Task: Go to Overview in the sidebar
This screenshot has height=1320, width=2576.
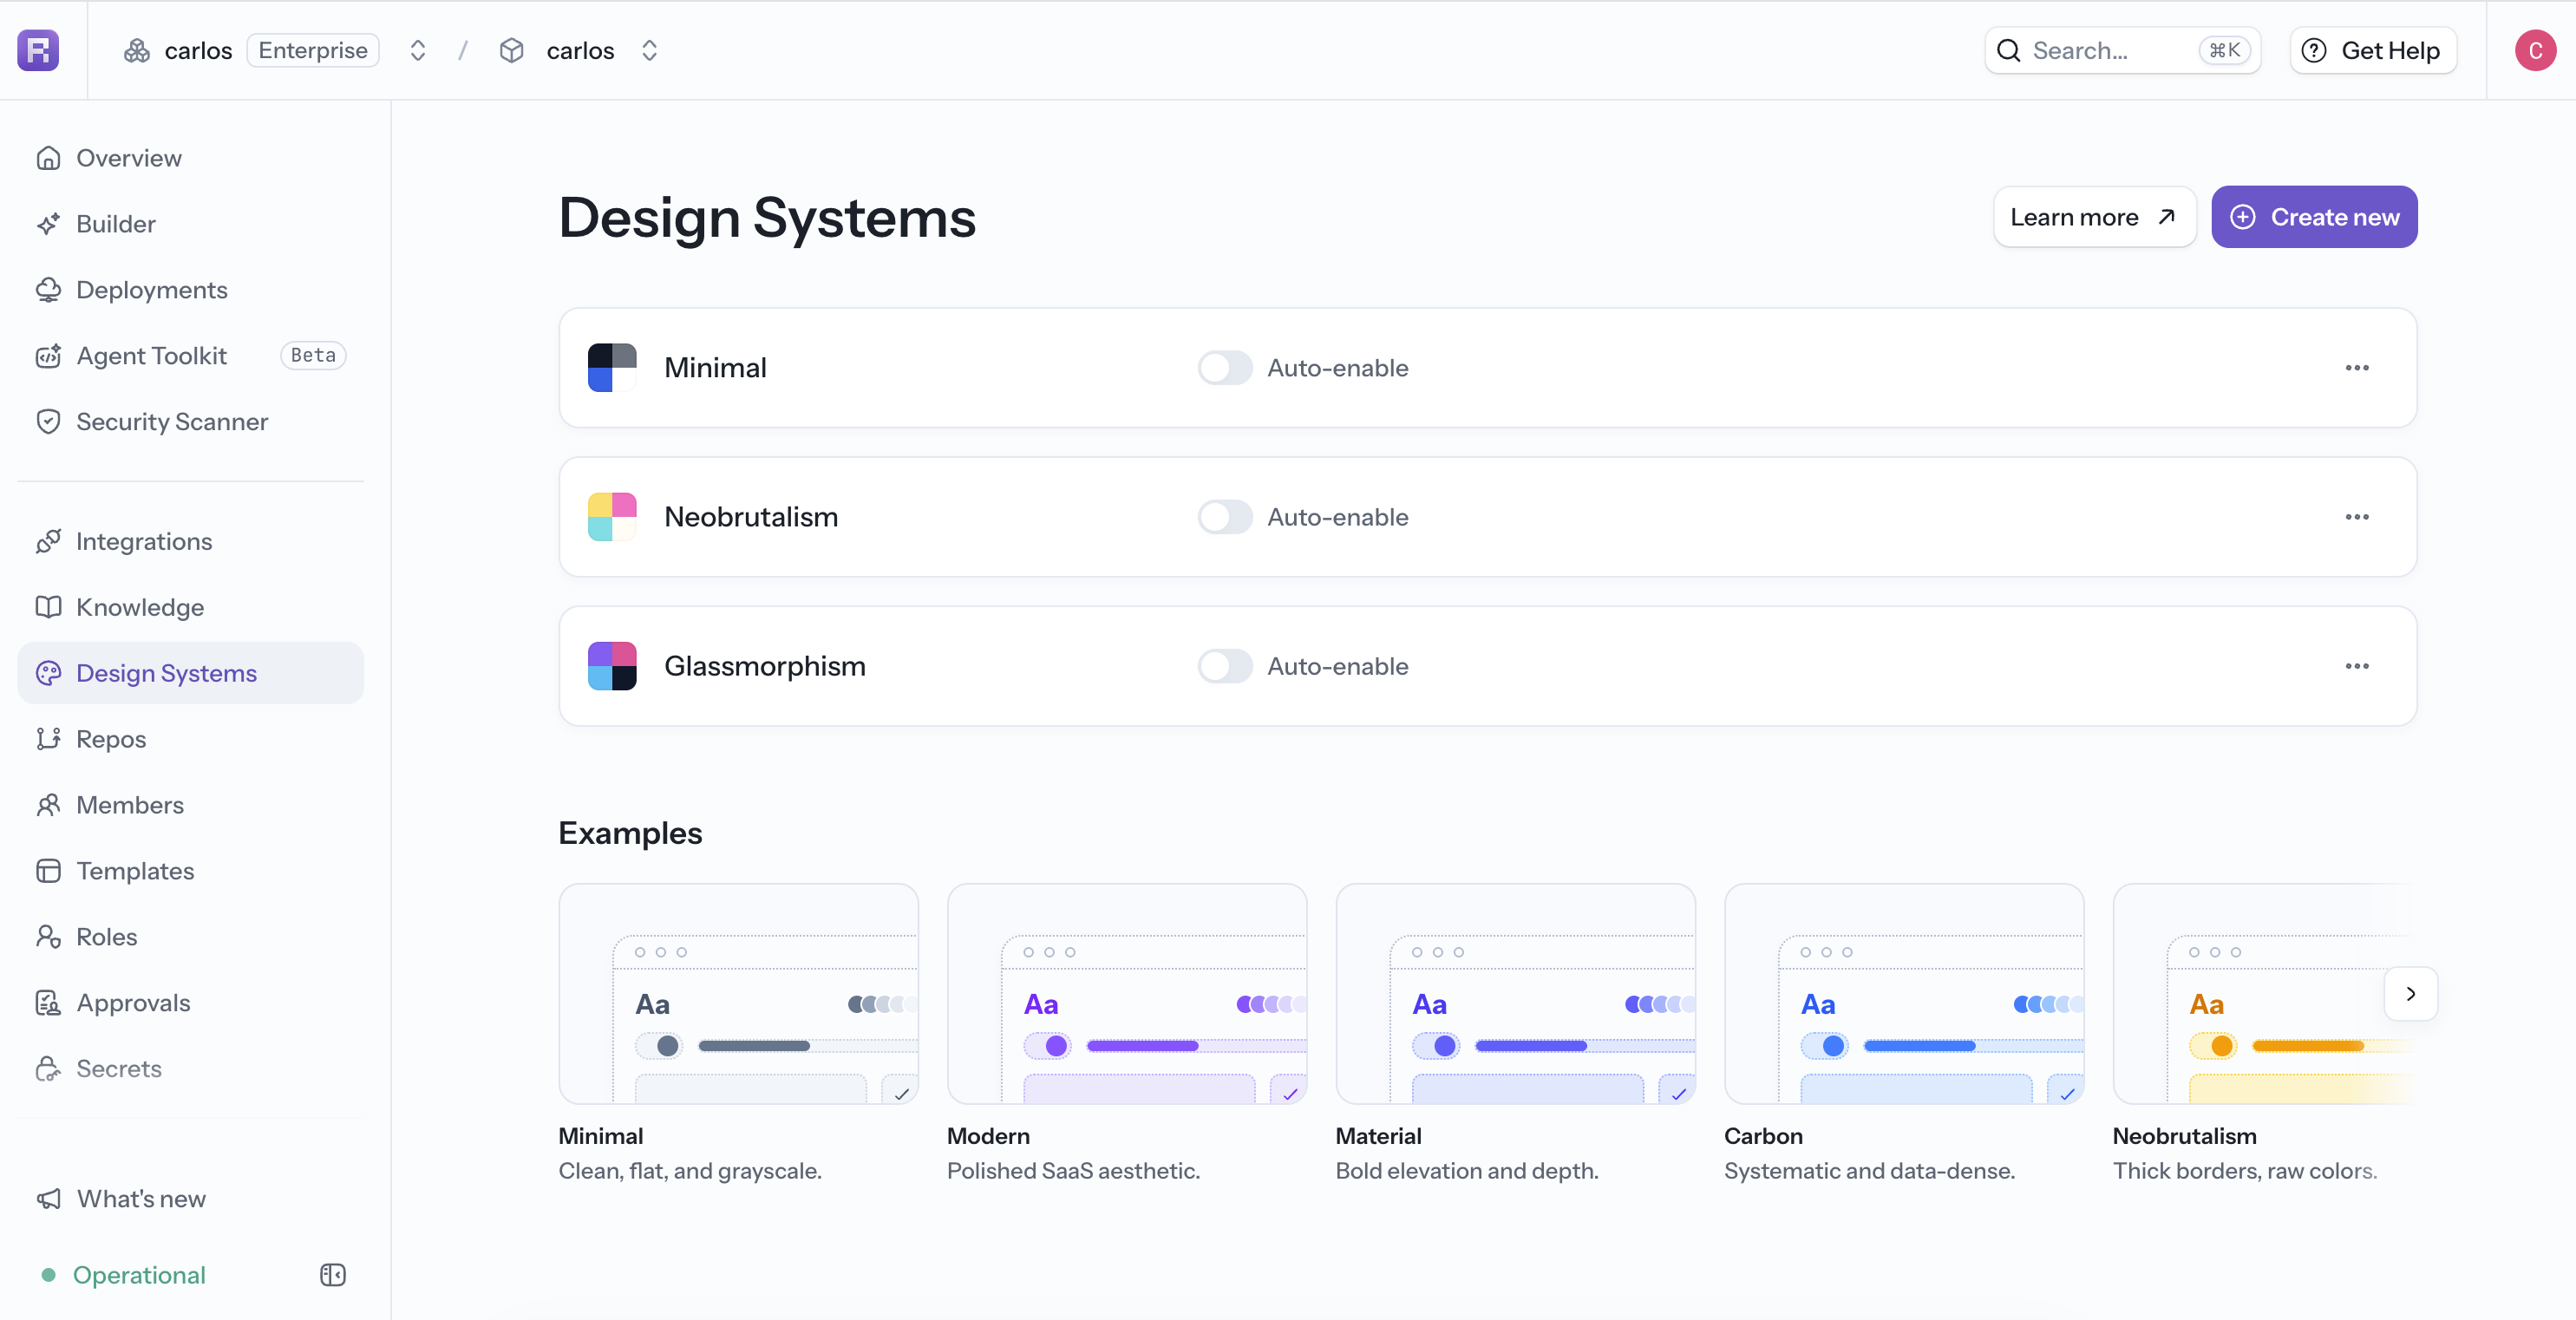Action: (190, 158)
